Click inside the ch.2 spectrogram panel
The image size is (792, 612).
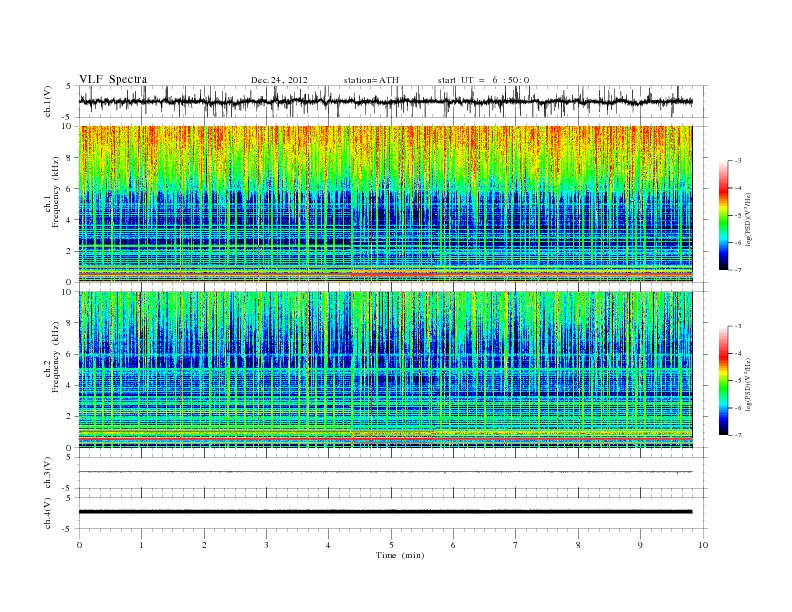386,370
